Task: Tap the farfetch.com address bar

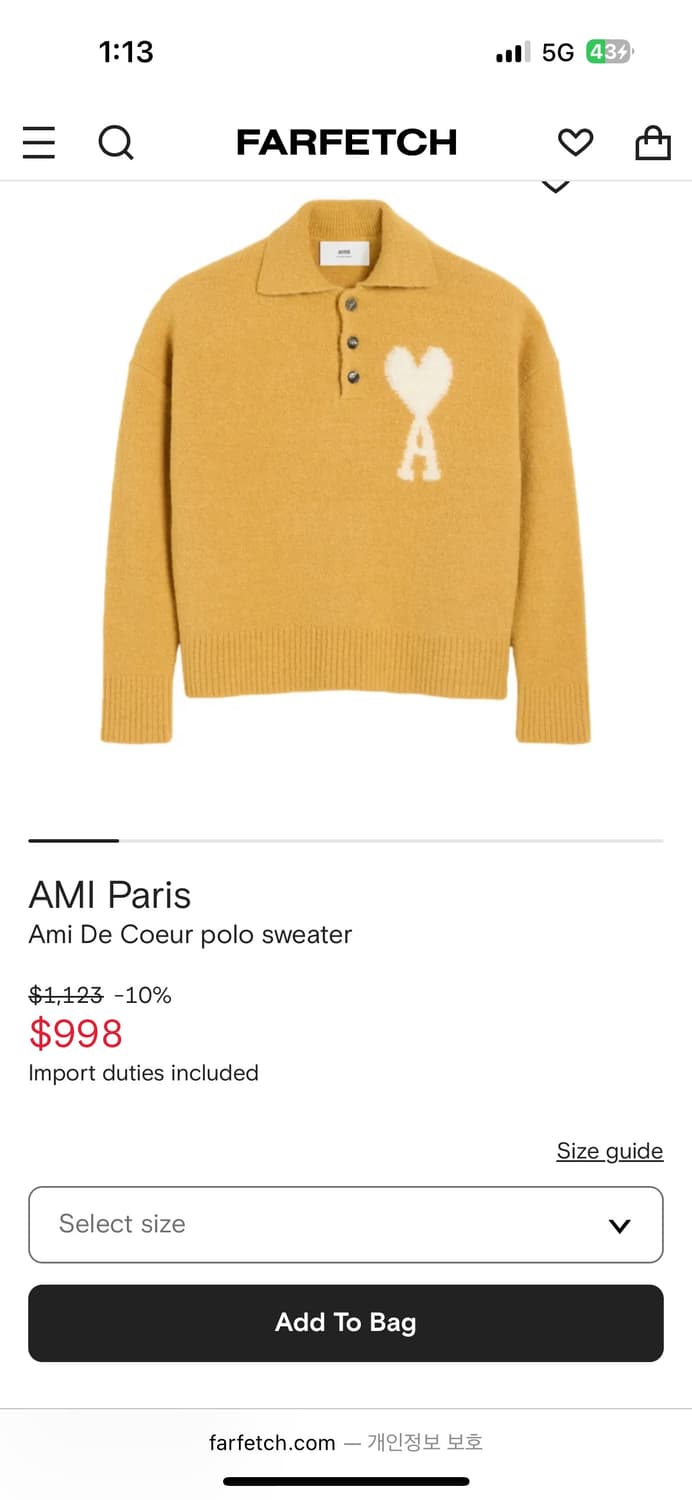Action: [x=346, y=1442]
